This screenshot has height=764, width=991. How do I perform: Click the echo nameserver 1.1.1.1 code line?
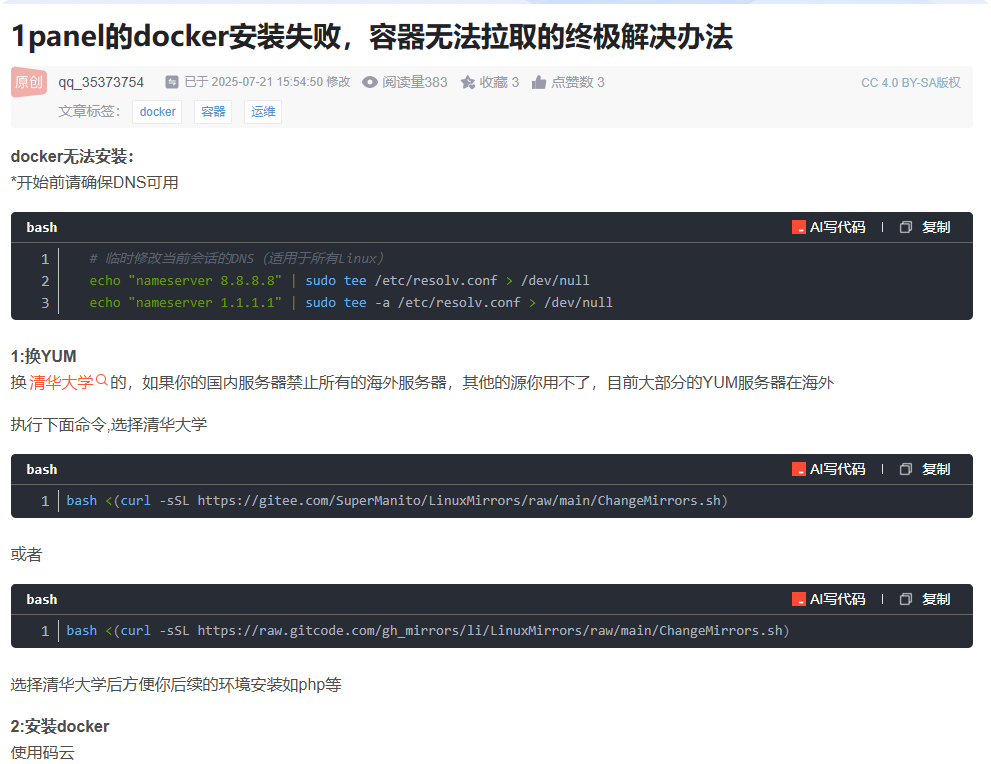tap(351, 303)
